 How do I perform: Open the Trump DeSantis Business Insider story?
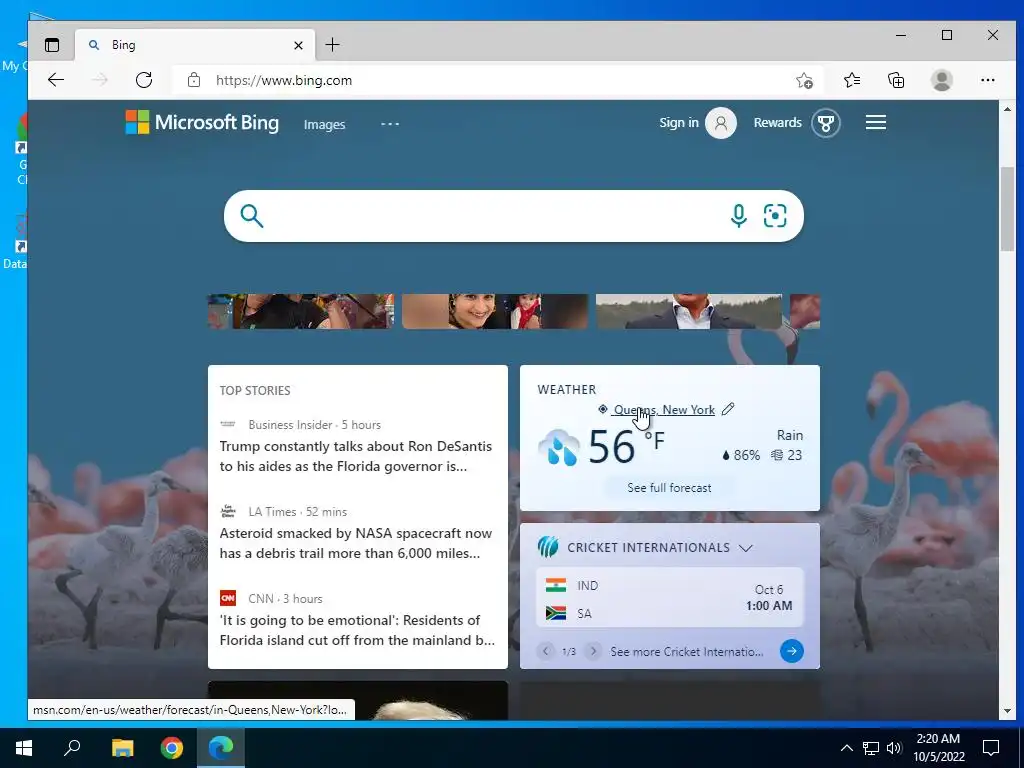point(356,456)
